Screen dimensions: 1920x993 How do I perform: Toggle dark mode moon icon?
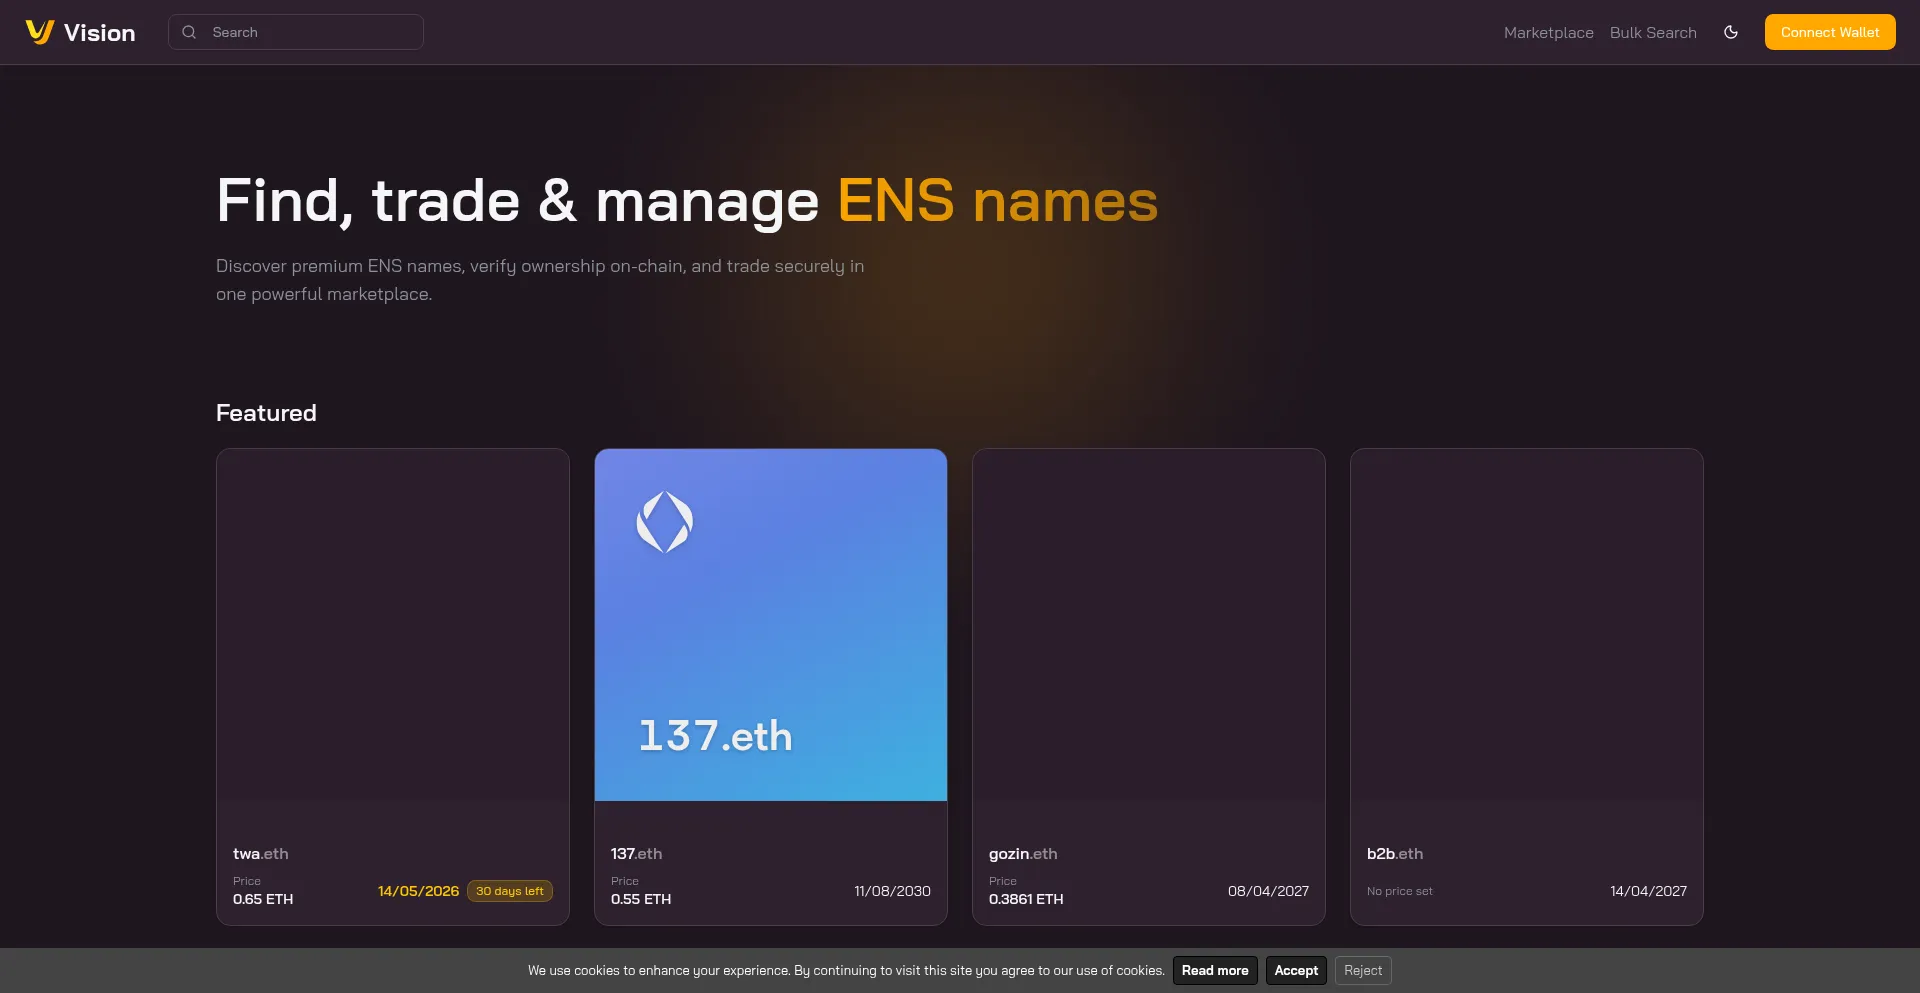pos(1731,32)
